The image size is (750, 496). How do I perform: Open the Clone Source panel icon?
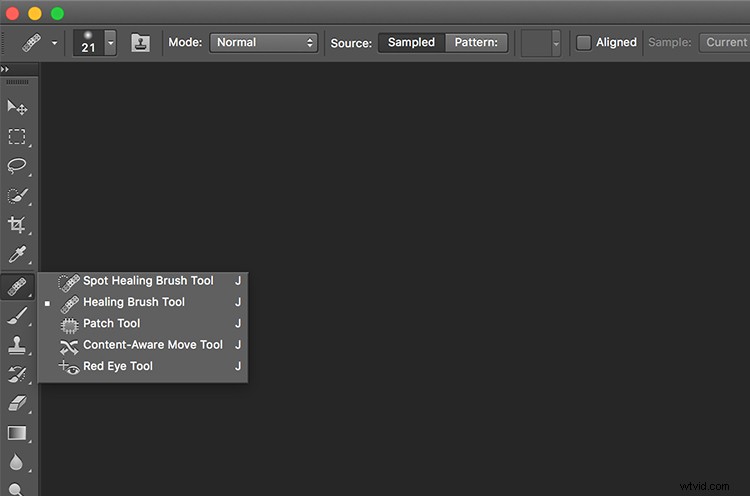pos(141,43)
